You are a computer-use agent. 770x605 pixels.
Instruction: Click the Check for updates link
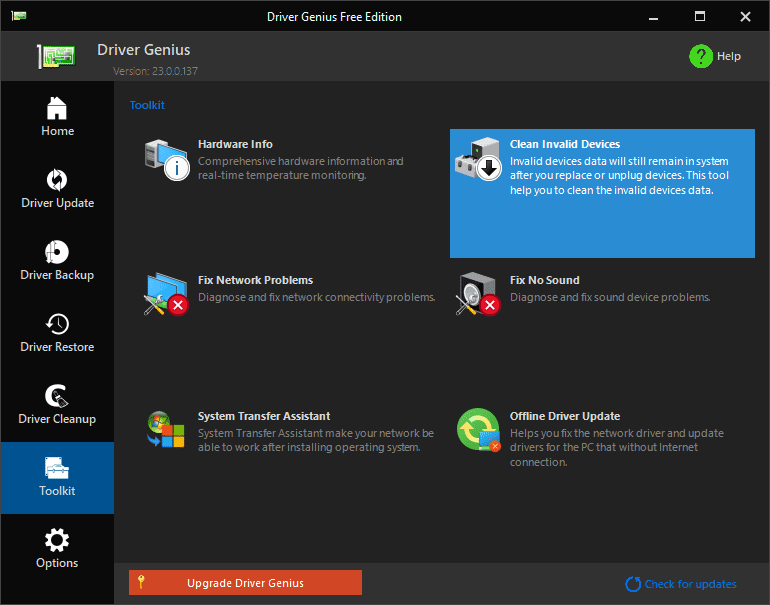pyautogui.click(x=690, y=584)
